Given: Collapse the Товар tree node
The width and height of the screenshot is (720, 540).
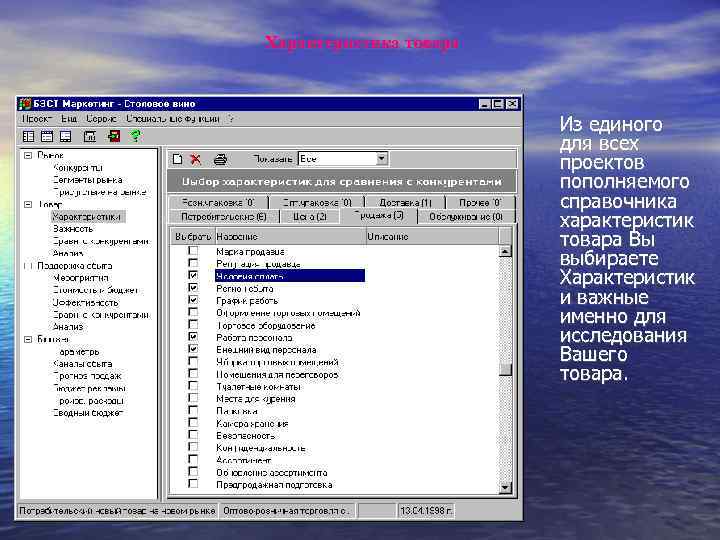Looking at the screenshot, I should coord(28,204).
